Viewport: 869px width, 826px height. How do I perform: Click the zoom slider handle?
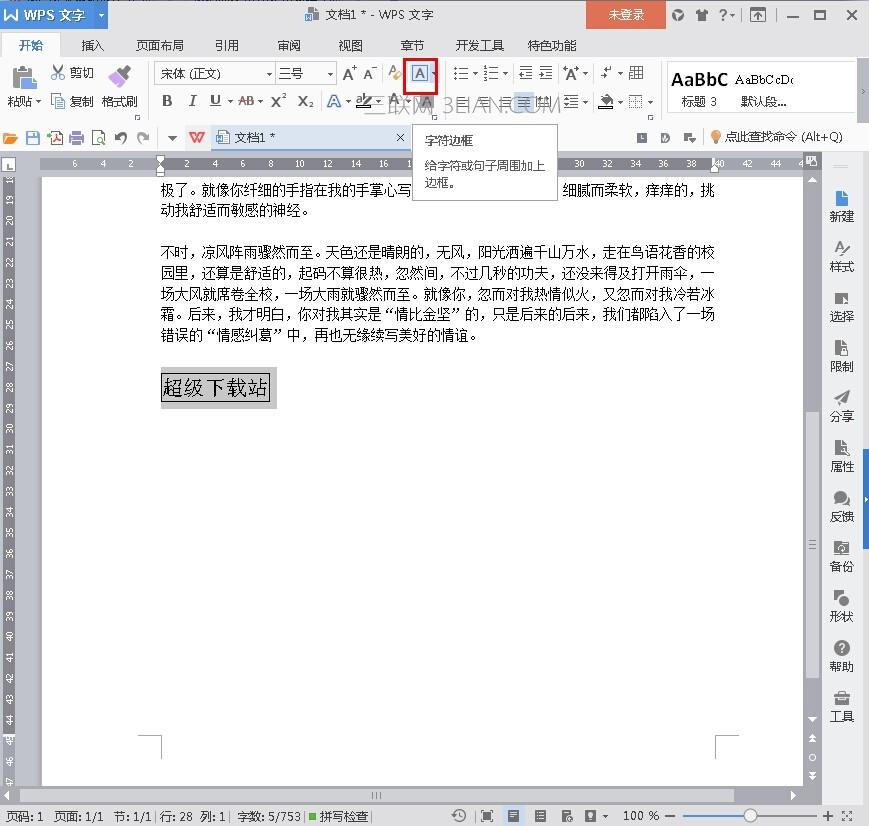click(x=750, y=816)
